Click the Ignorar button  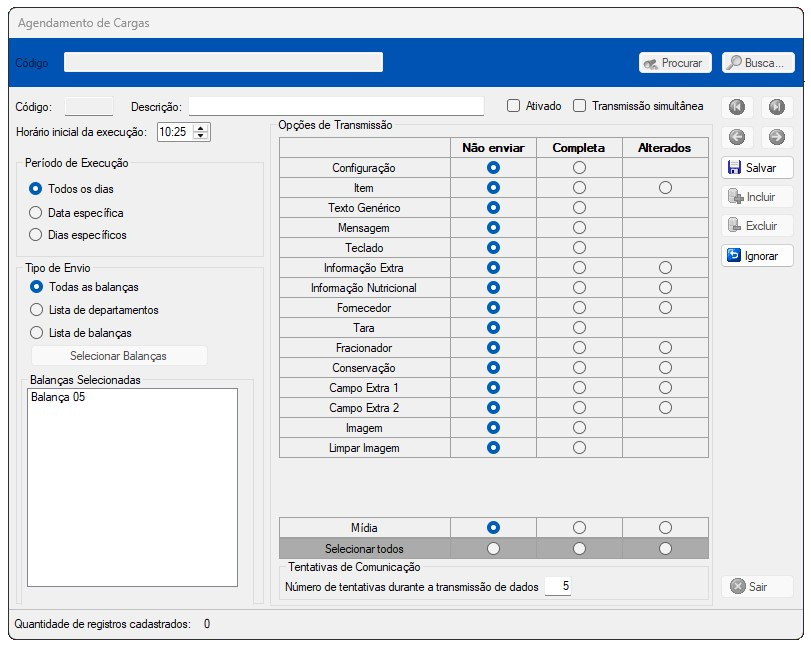point(757,255)
